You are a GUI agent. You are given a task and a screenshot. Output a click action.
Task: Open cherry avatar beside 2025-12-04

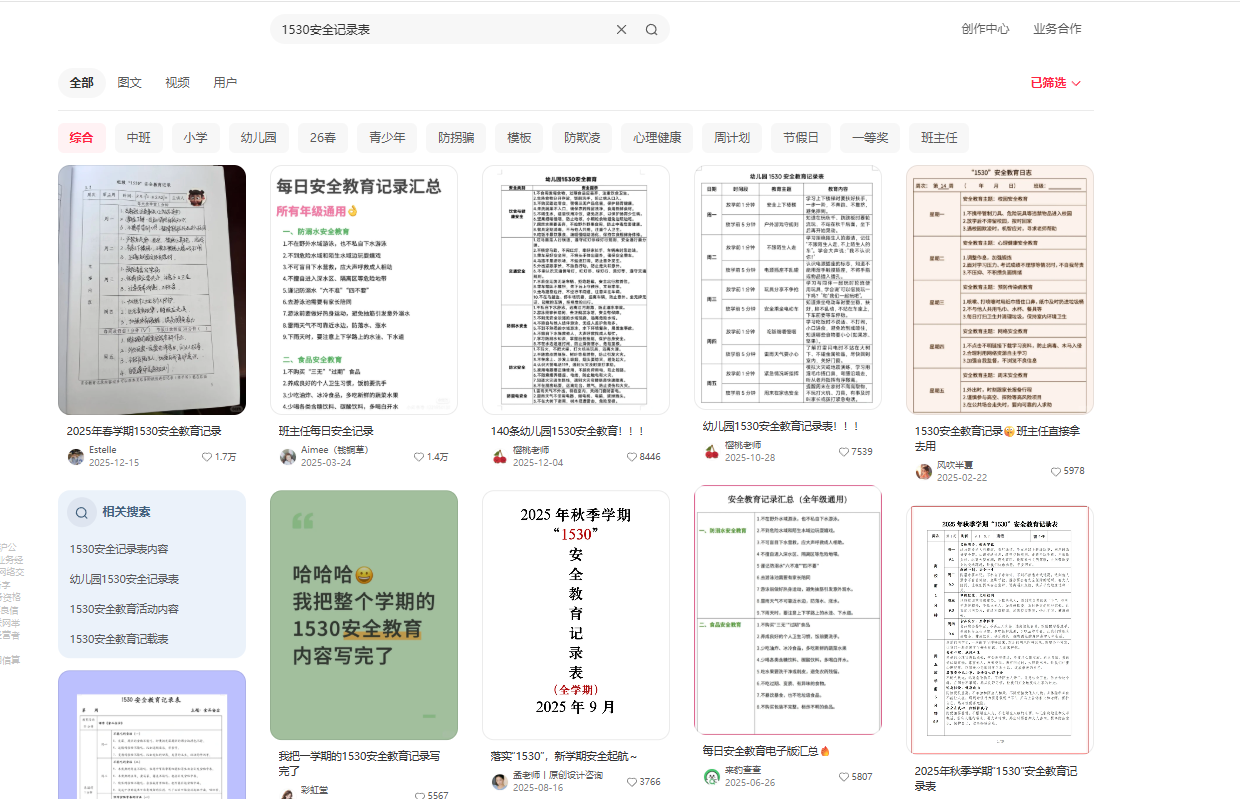click(x=500, y=457)
